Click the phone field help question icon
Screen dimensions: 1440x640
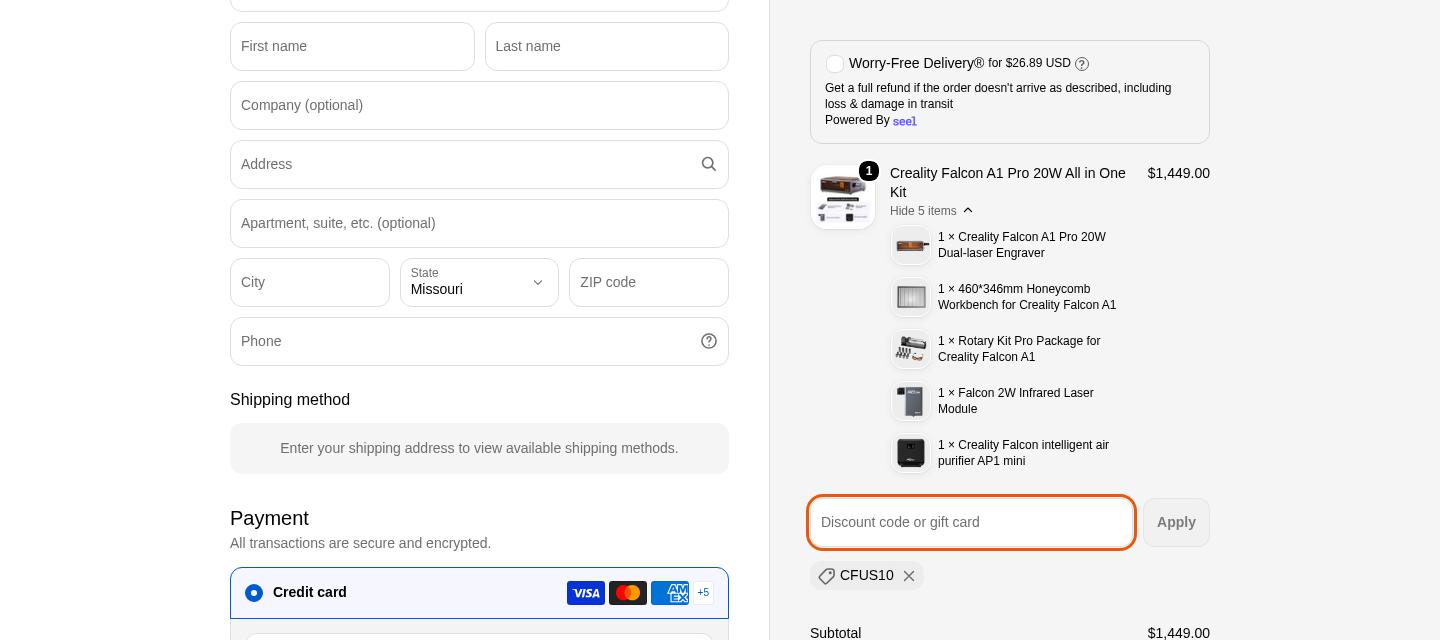[x=709, y=341]
